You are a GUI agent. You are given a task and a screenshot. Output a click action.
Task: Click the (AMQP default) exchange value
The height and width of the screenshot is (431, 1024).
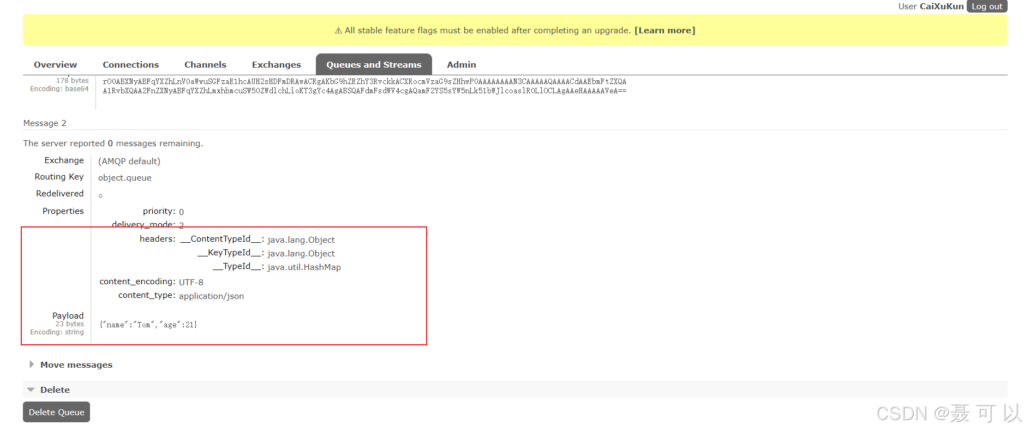click(x=129, y=161)
